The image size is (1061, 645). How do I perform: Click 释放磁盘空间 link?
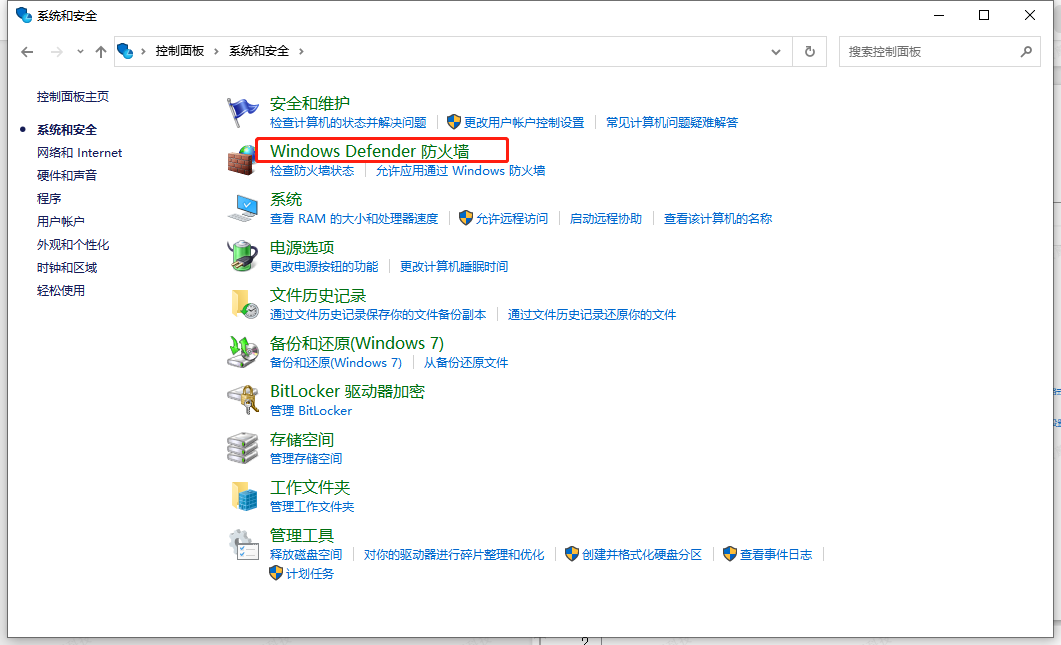click(x=306, y=555)
